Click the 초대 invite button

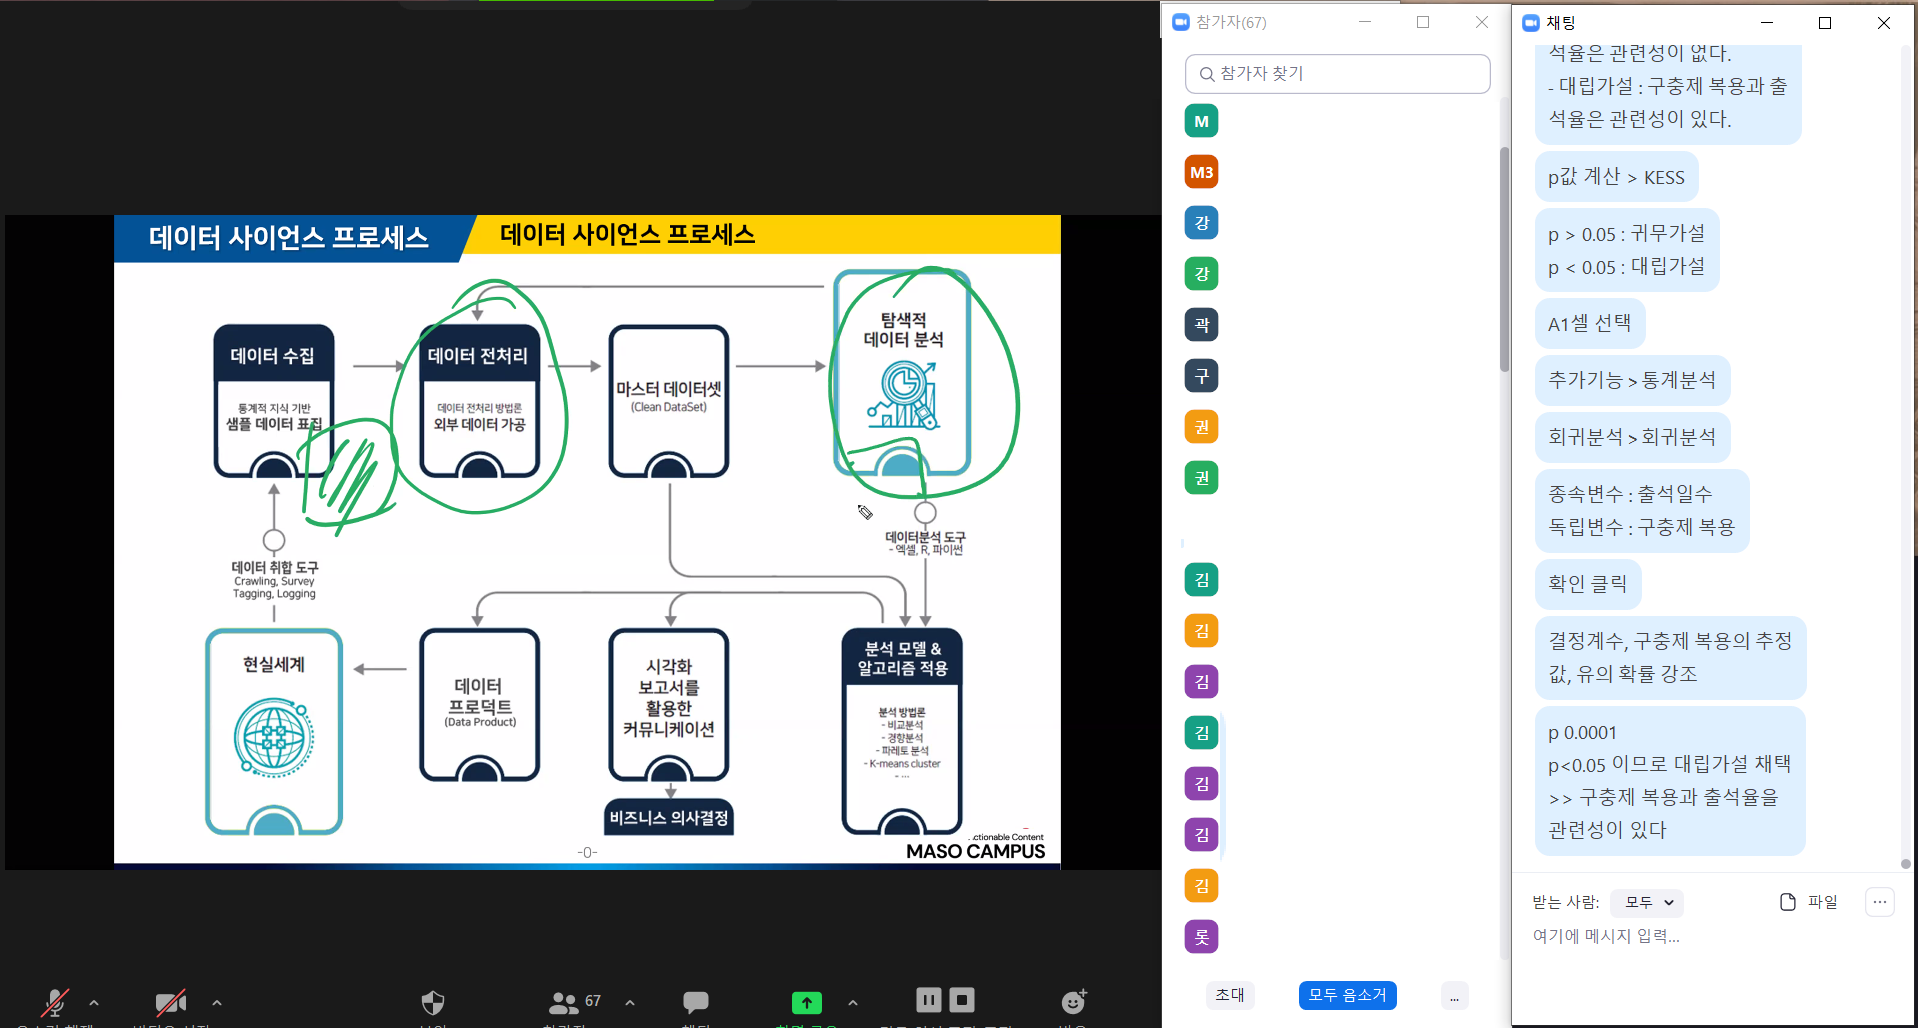pyautogui.click(x=1230, y=995)
